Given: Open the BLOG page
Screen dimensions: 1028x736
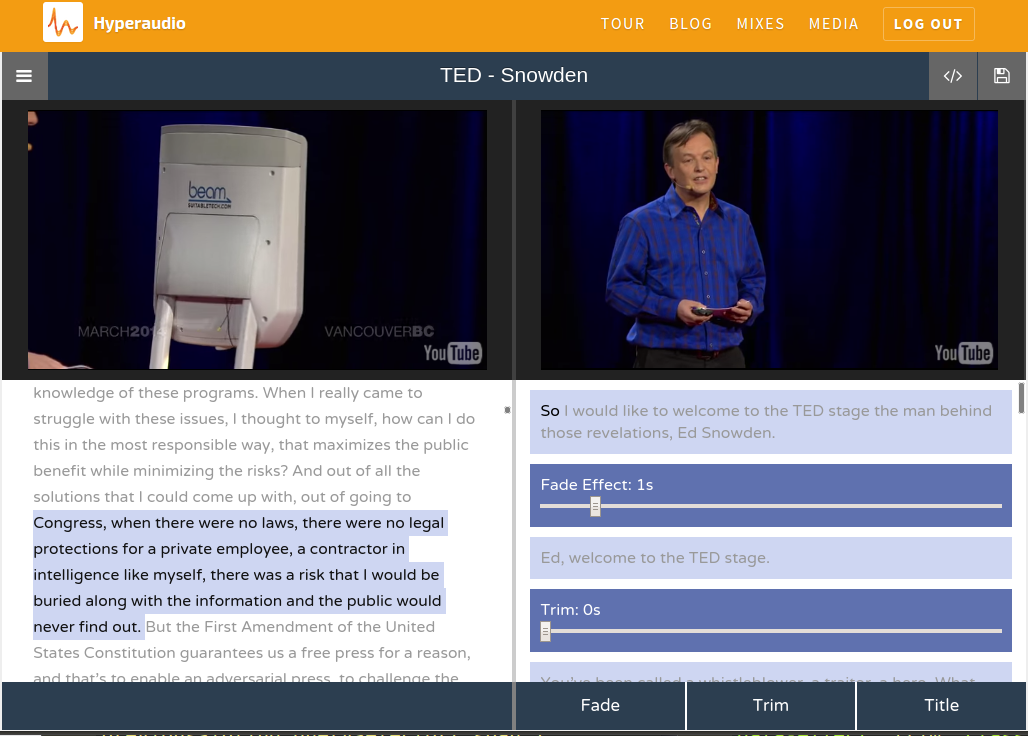Looking at the screenshot, I should click(690, 24).
